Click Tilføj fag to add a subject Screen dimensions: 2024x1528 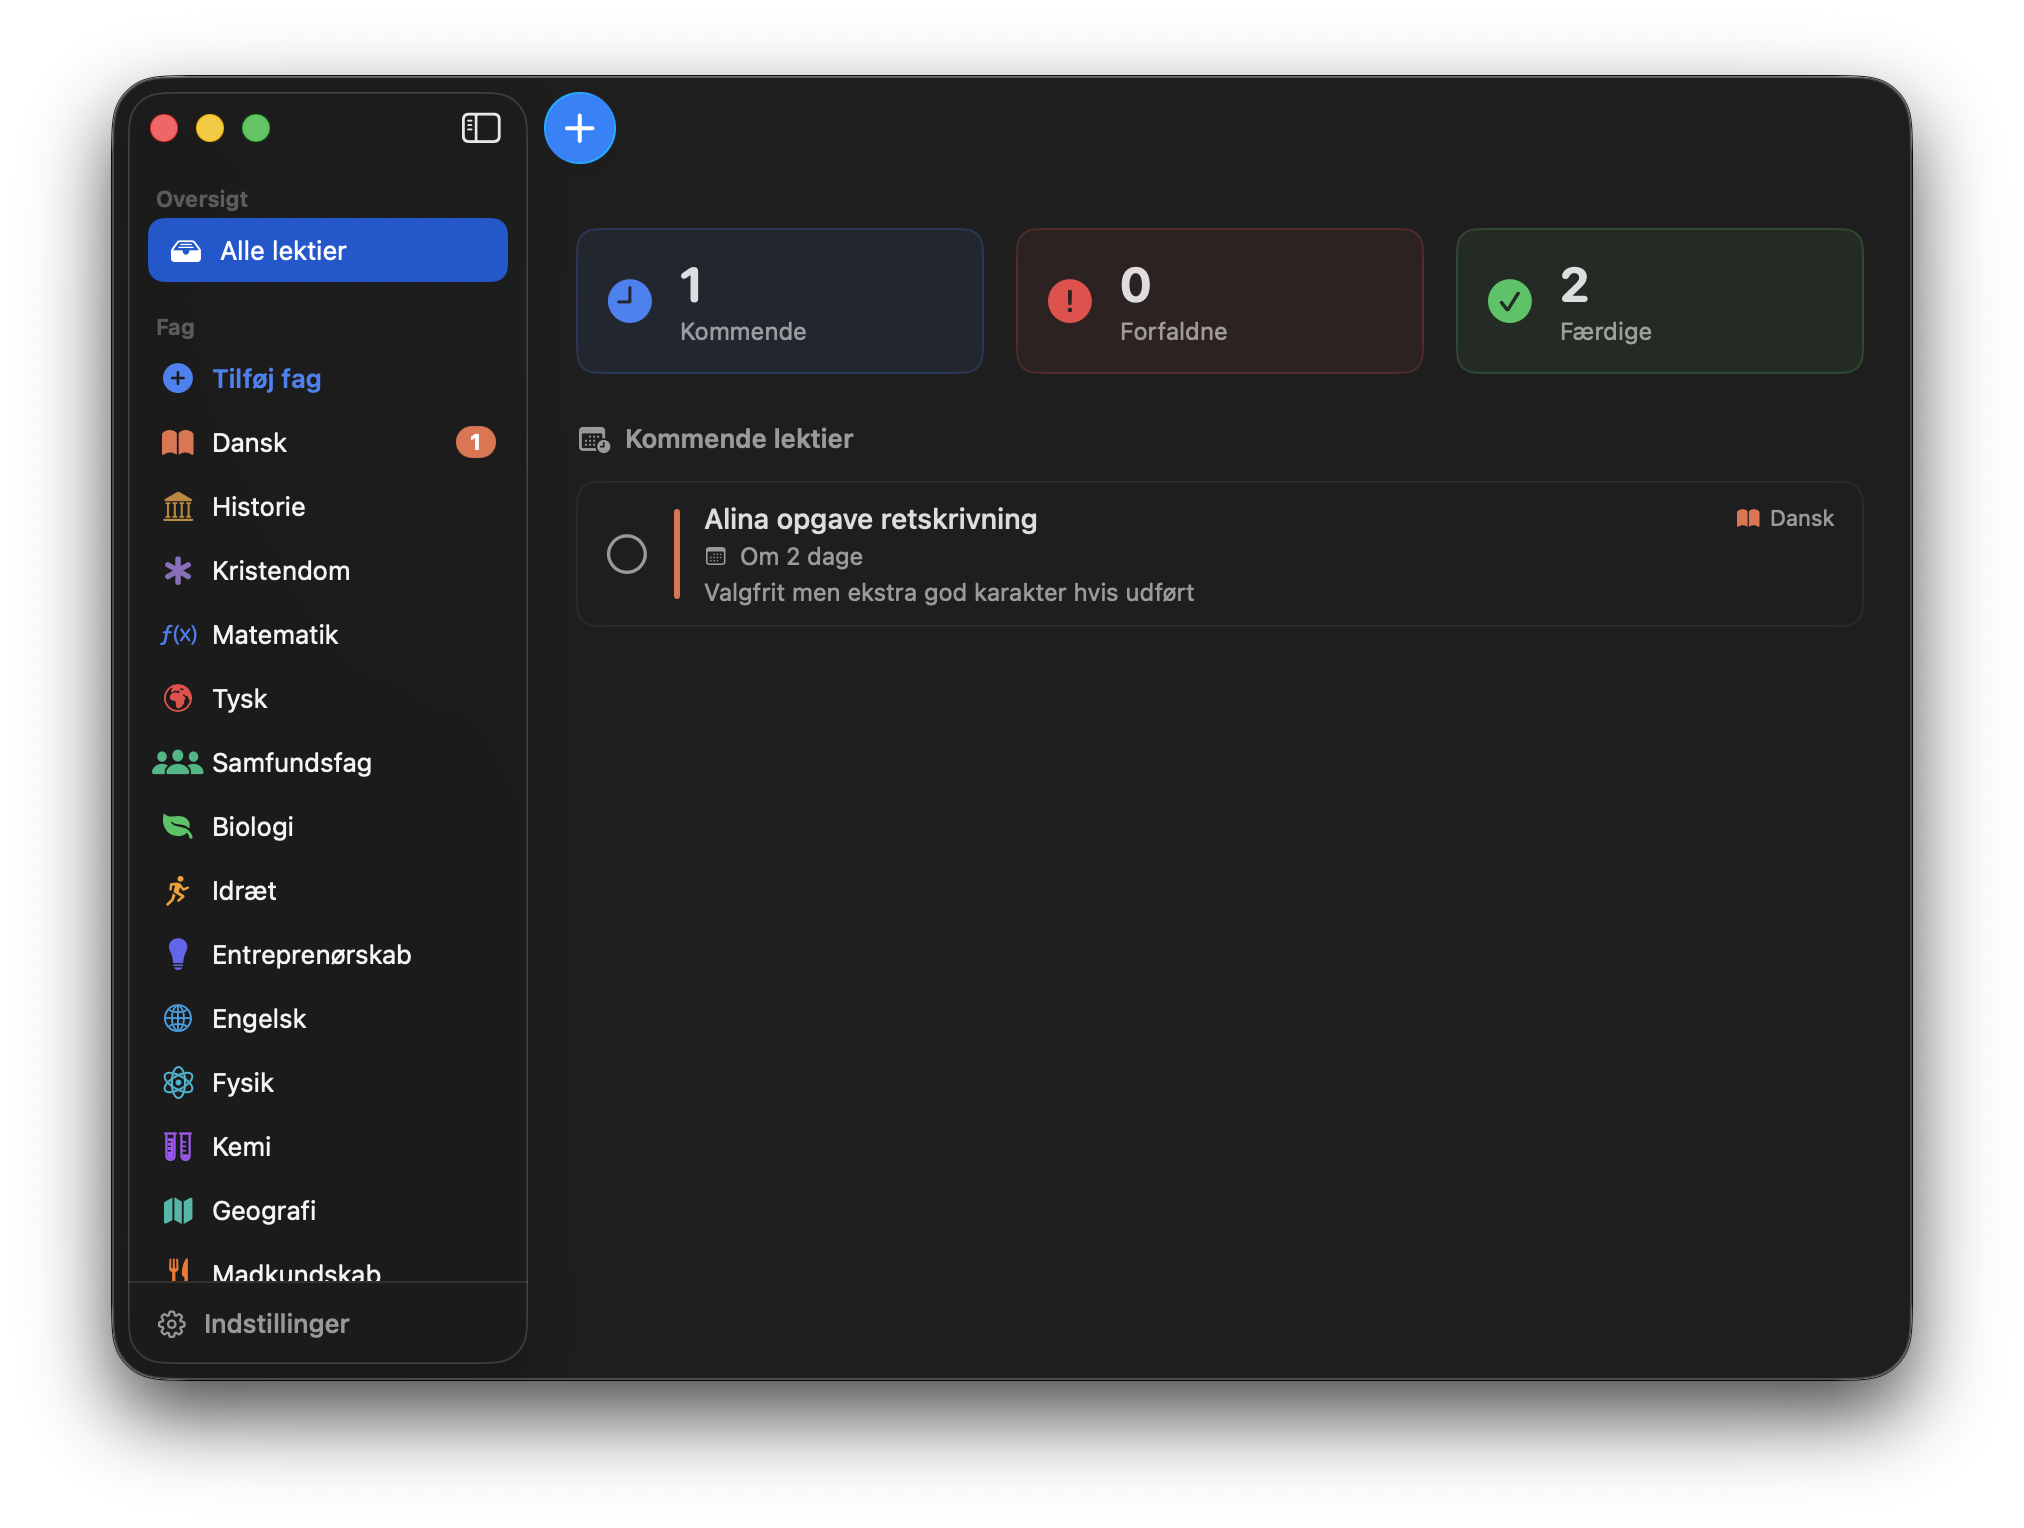pyautogui.click(x=266, y=378)
